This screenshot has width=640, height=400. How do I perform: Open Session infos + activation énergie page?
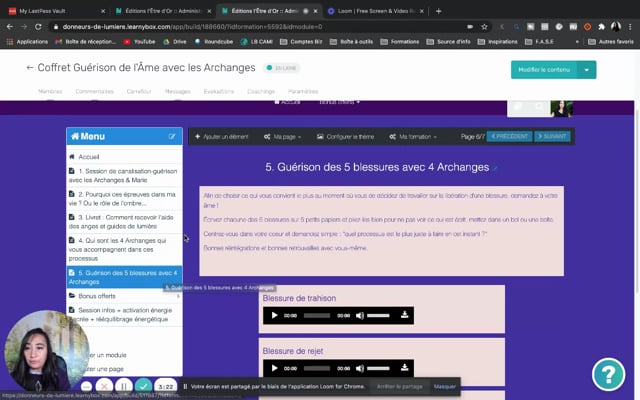tap(124, 315)
